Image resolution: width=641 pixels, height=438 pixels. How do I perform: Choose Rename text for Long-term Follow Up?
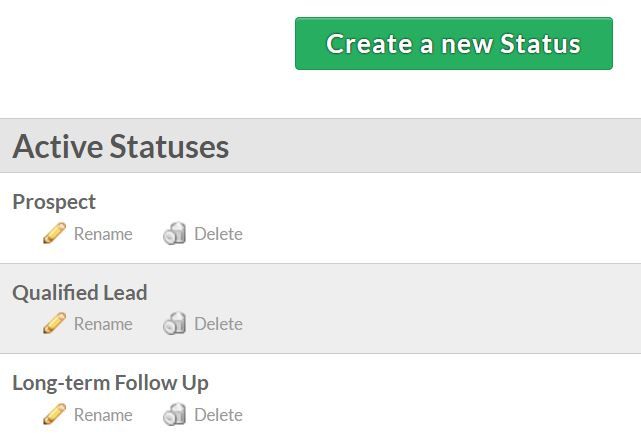pyautogui.click(x=103, y=415)
